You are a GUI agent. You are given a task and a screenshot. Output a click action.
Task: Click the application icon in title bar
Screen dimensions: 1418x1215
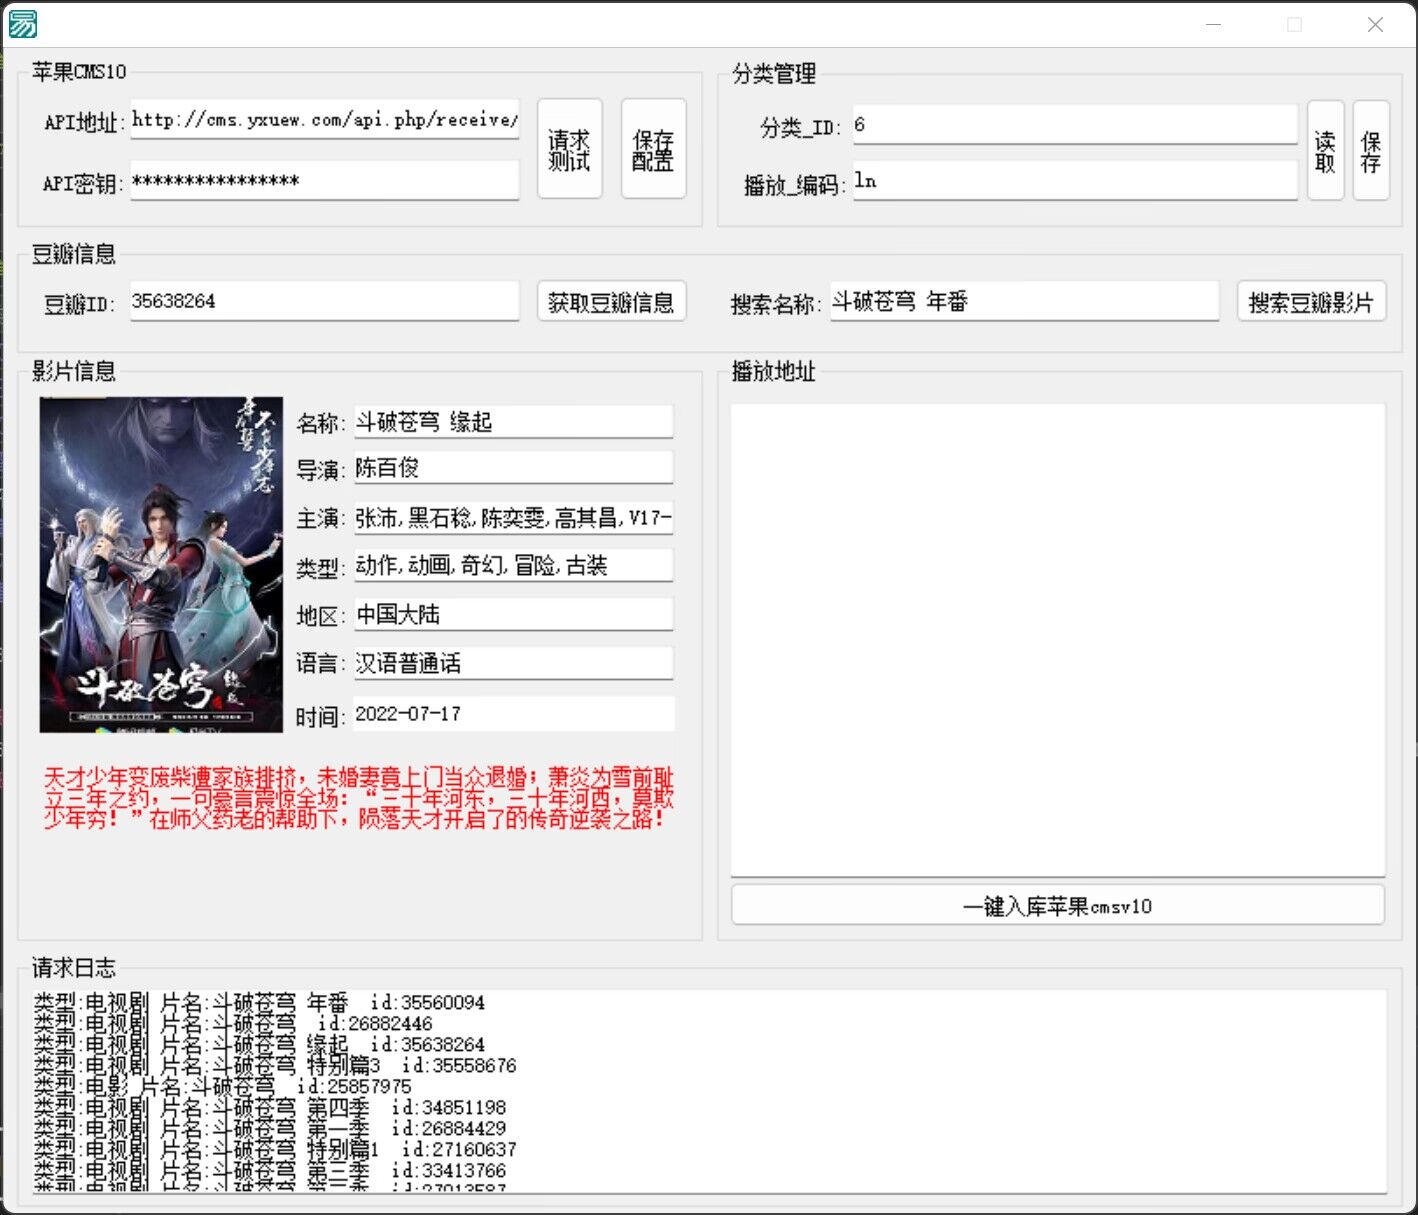pos(22,24)
